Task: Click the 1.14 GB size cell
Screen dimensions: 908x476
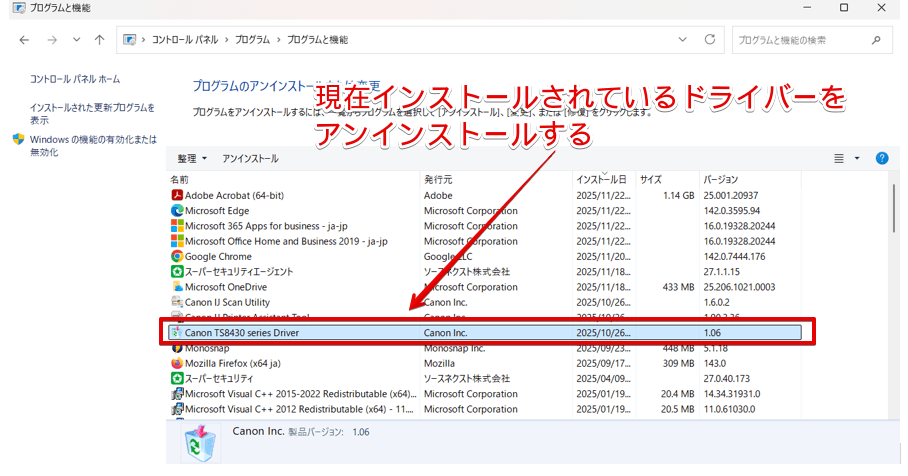Action: (679, 196)
